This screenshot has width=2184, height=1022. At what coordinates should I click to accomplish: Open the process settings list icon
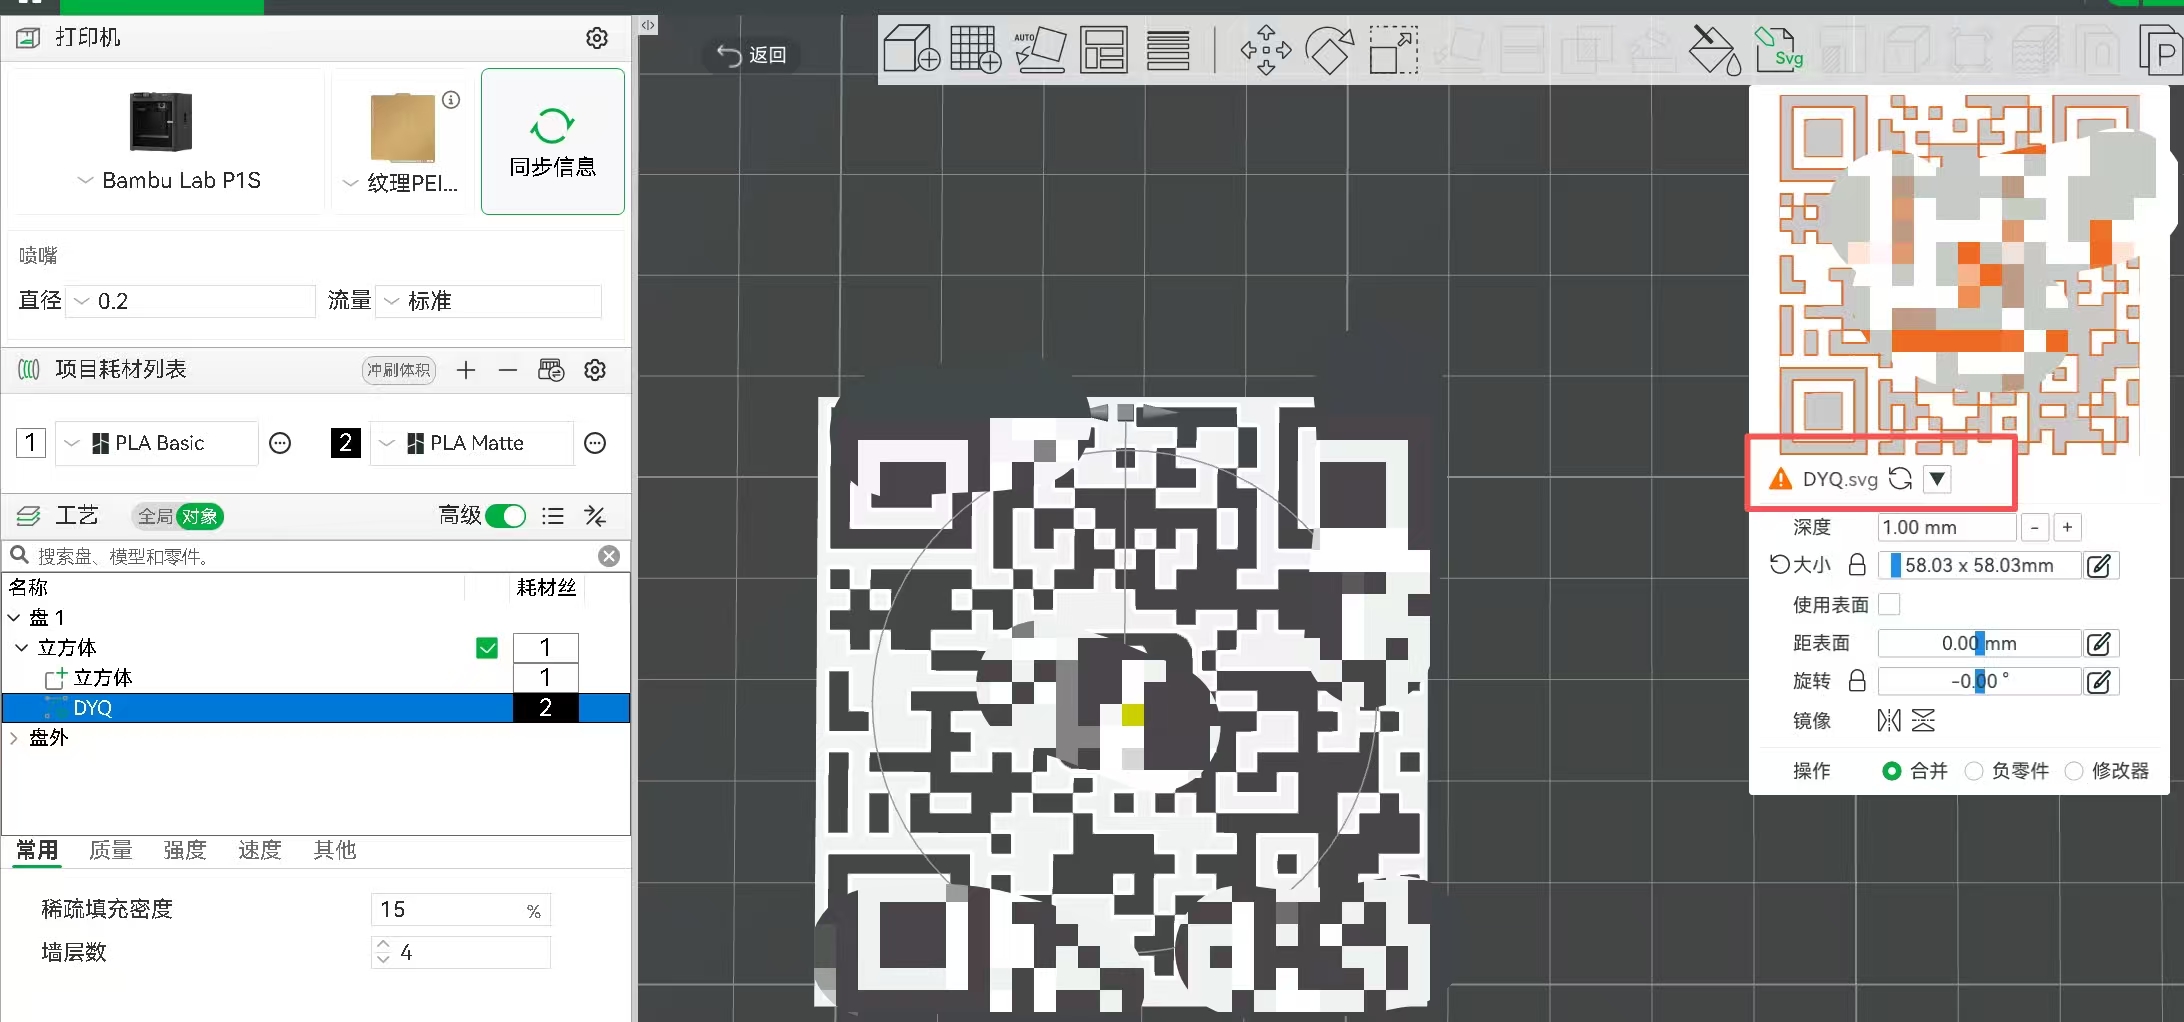click(x=553, y=516)
